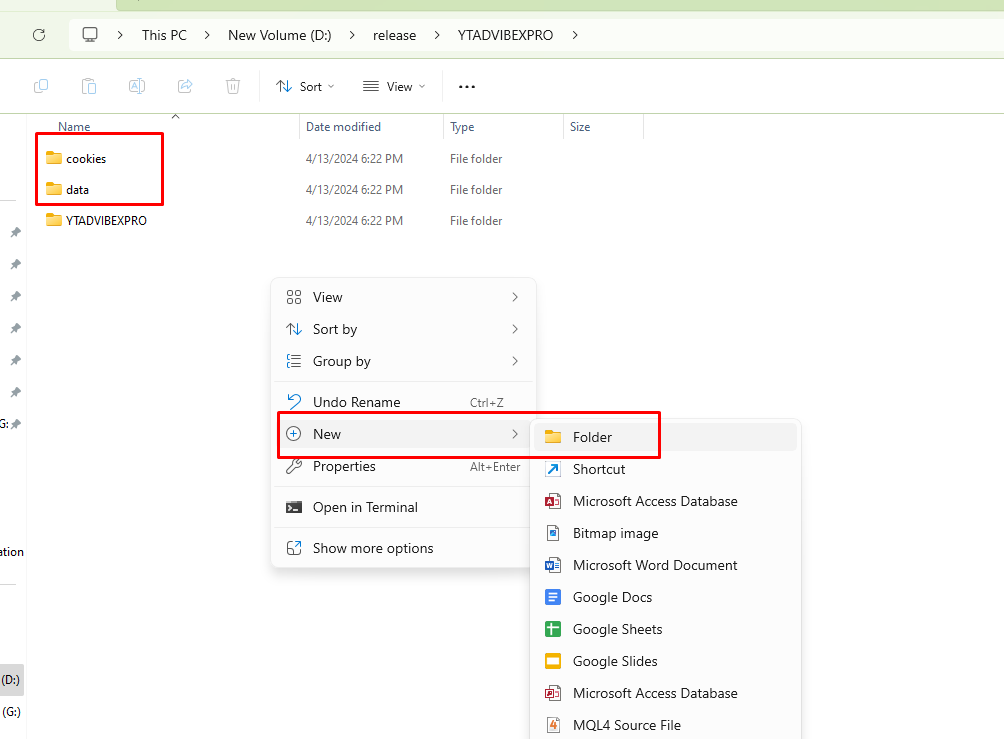Open the See more three-dots menu
Image resolution: width=1004 pixels, height=739 pixels.
coord(467,86)
